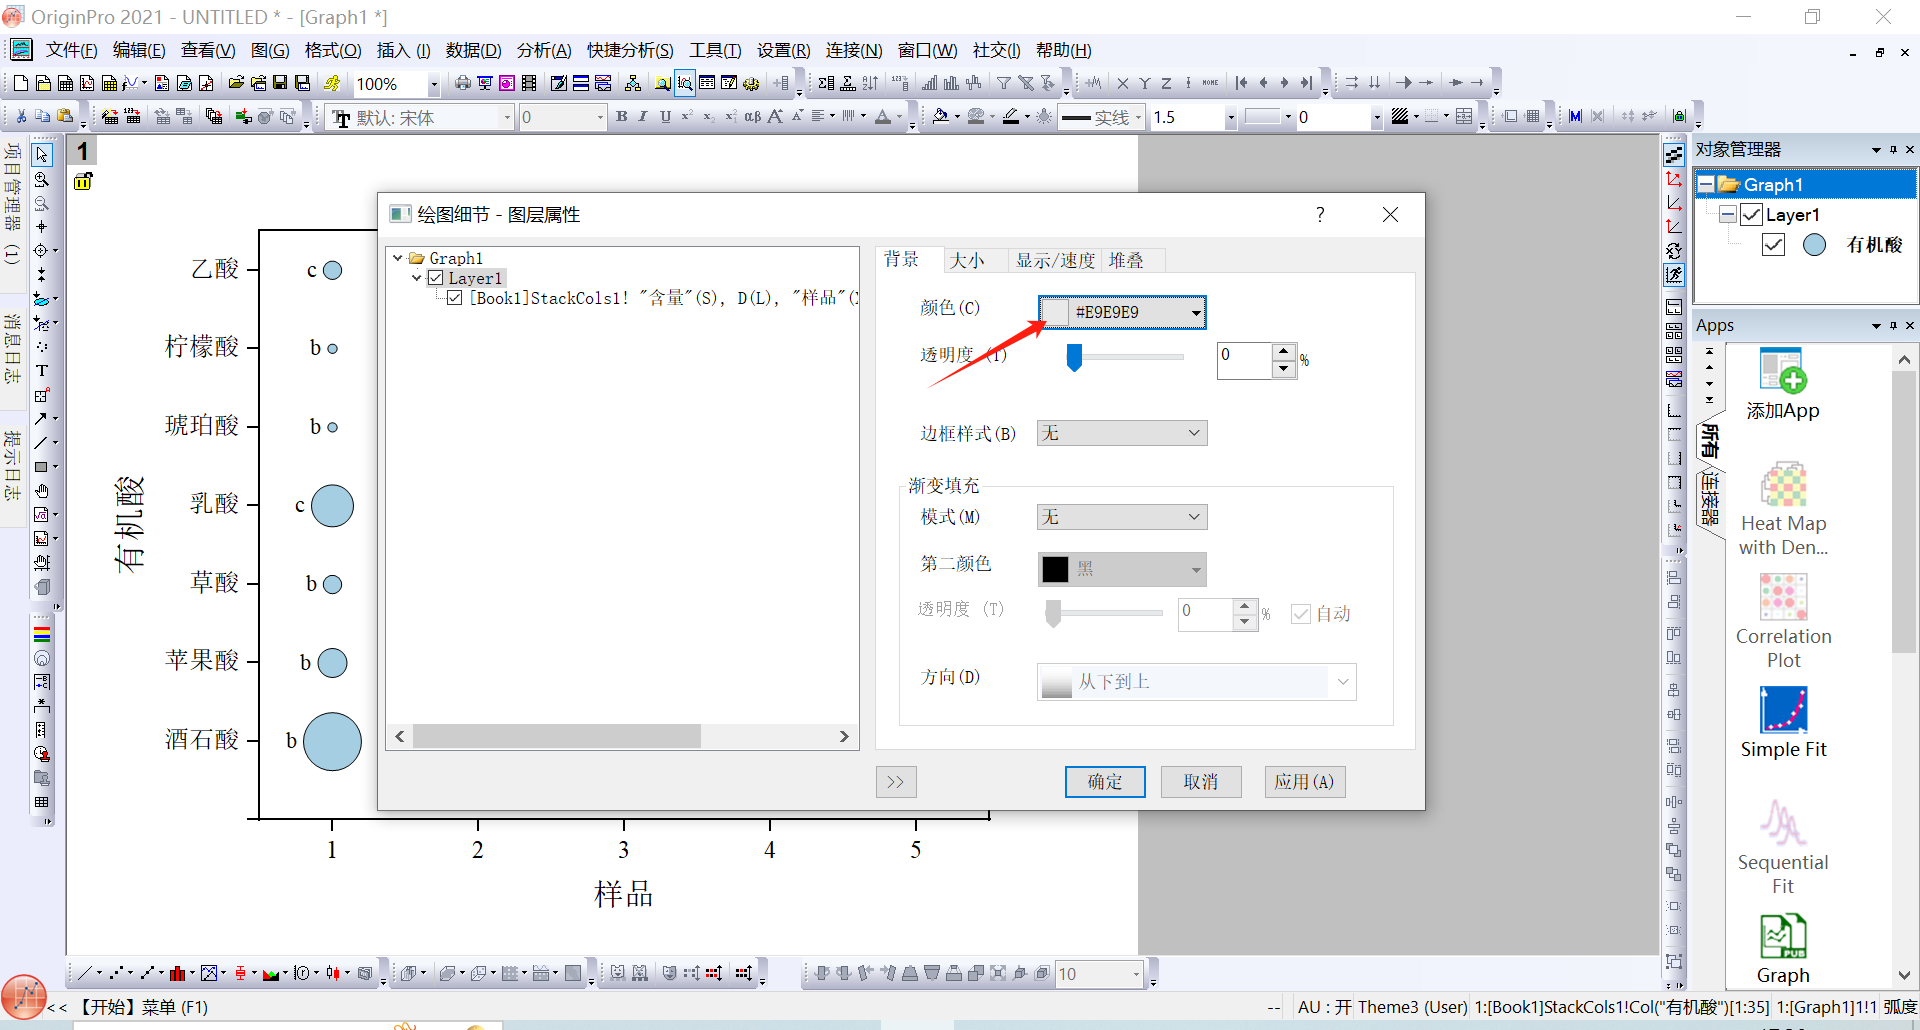The height and width of the screenshot is (1030, 1920).
Task: Click the Bold formatting button
Action: tap(621, 117)
